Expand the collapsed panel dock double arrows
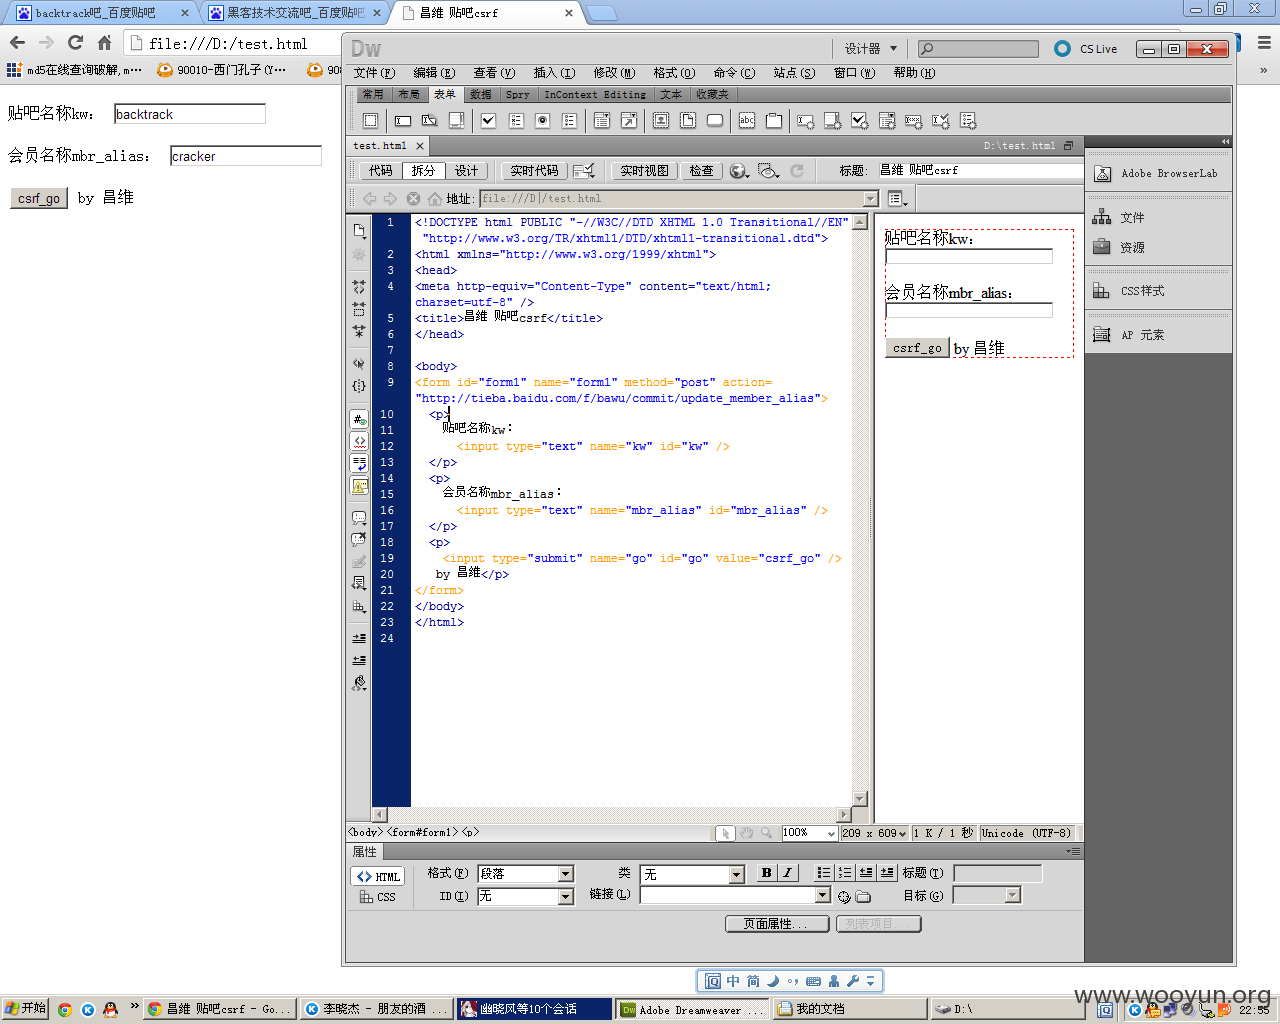Viewport: 1280px width, 1024px height. coord(1224,142)
